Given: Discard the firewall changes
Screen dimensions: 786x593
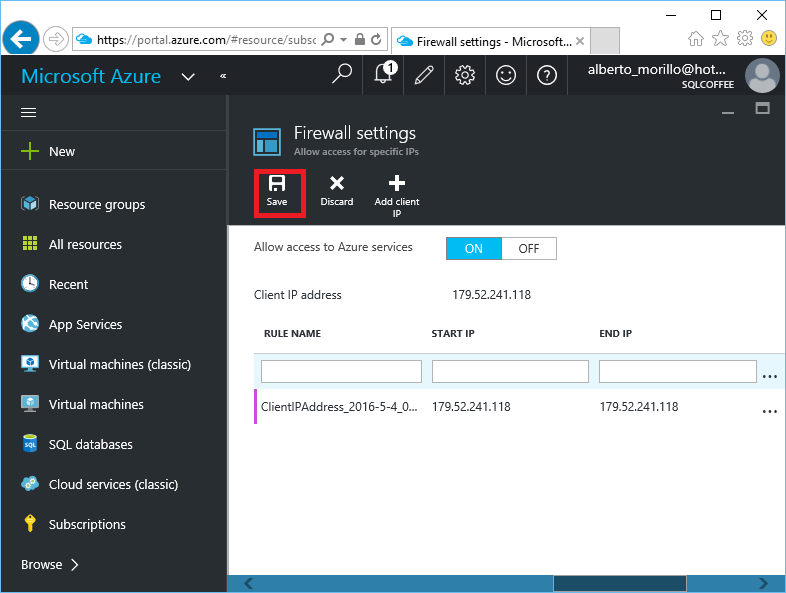Looking at the screenshot, I should (337, 190).
